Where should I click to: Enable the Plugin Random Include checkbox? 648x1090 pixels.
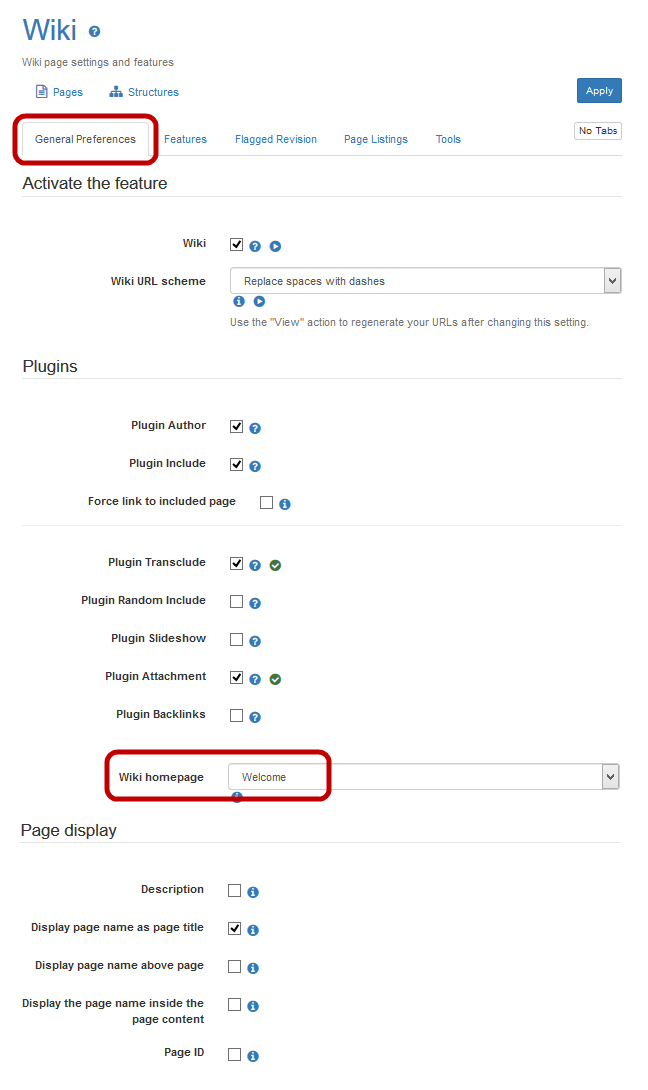pyautogui.click(x=237, y=602)
